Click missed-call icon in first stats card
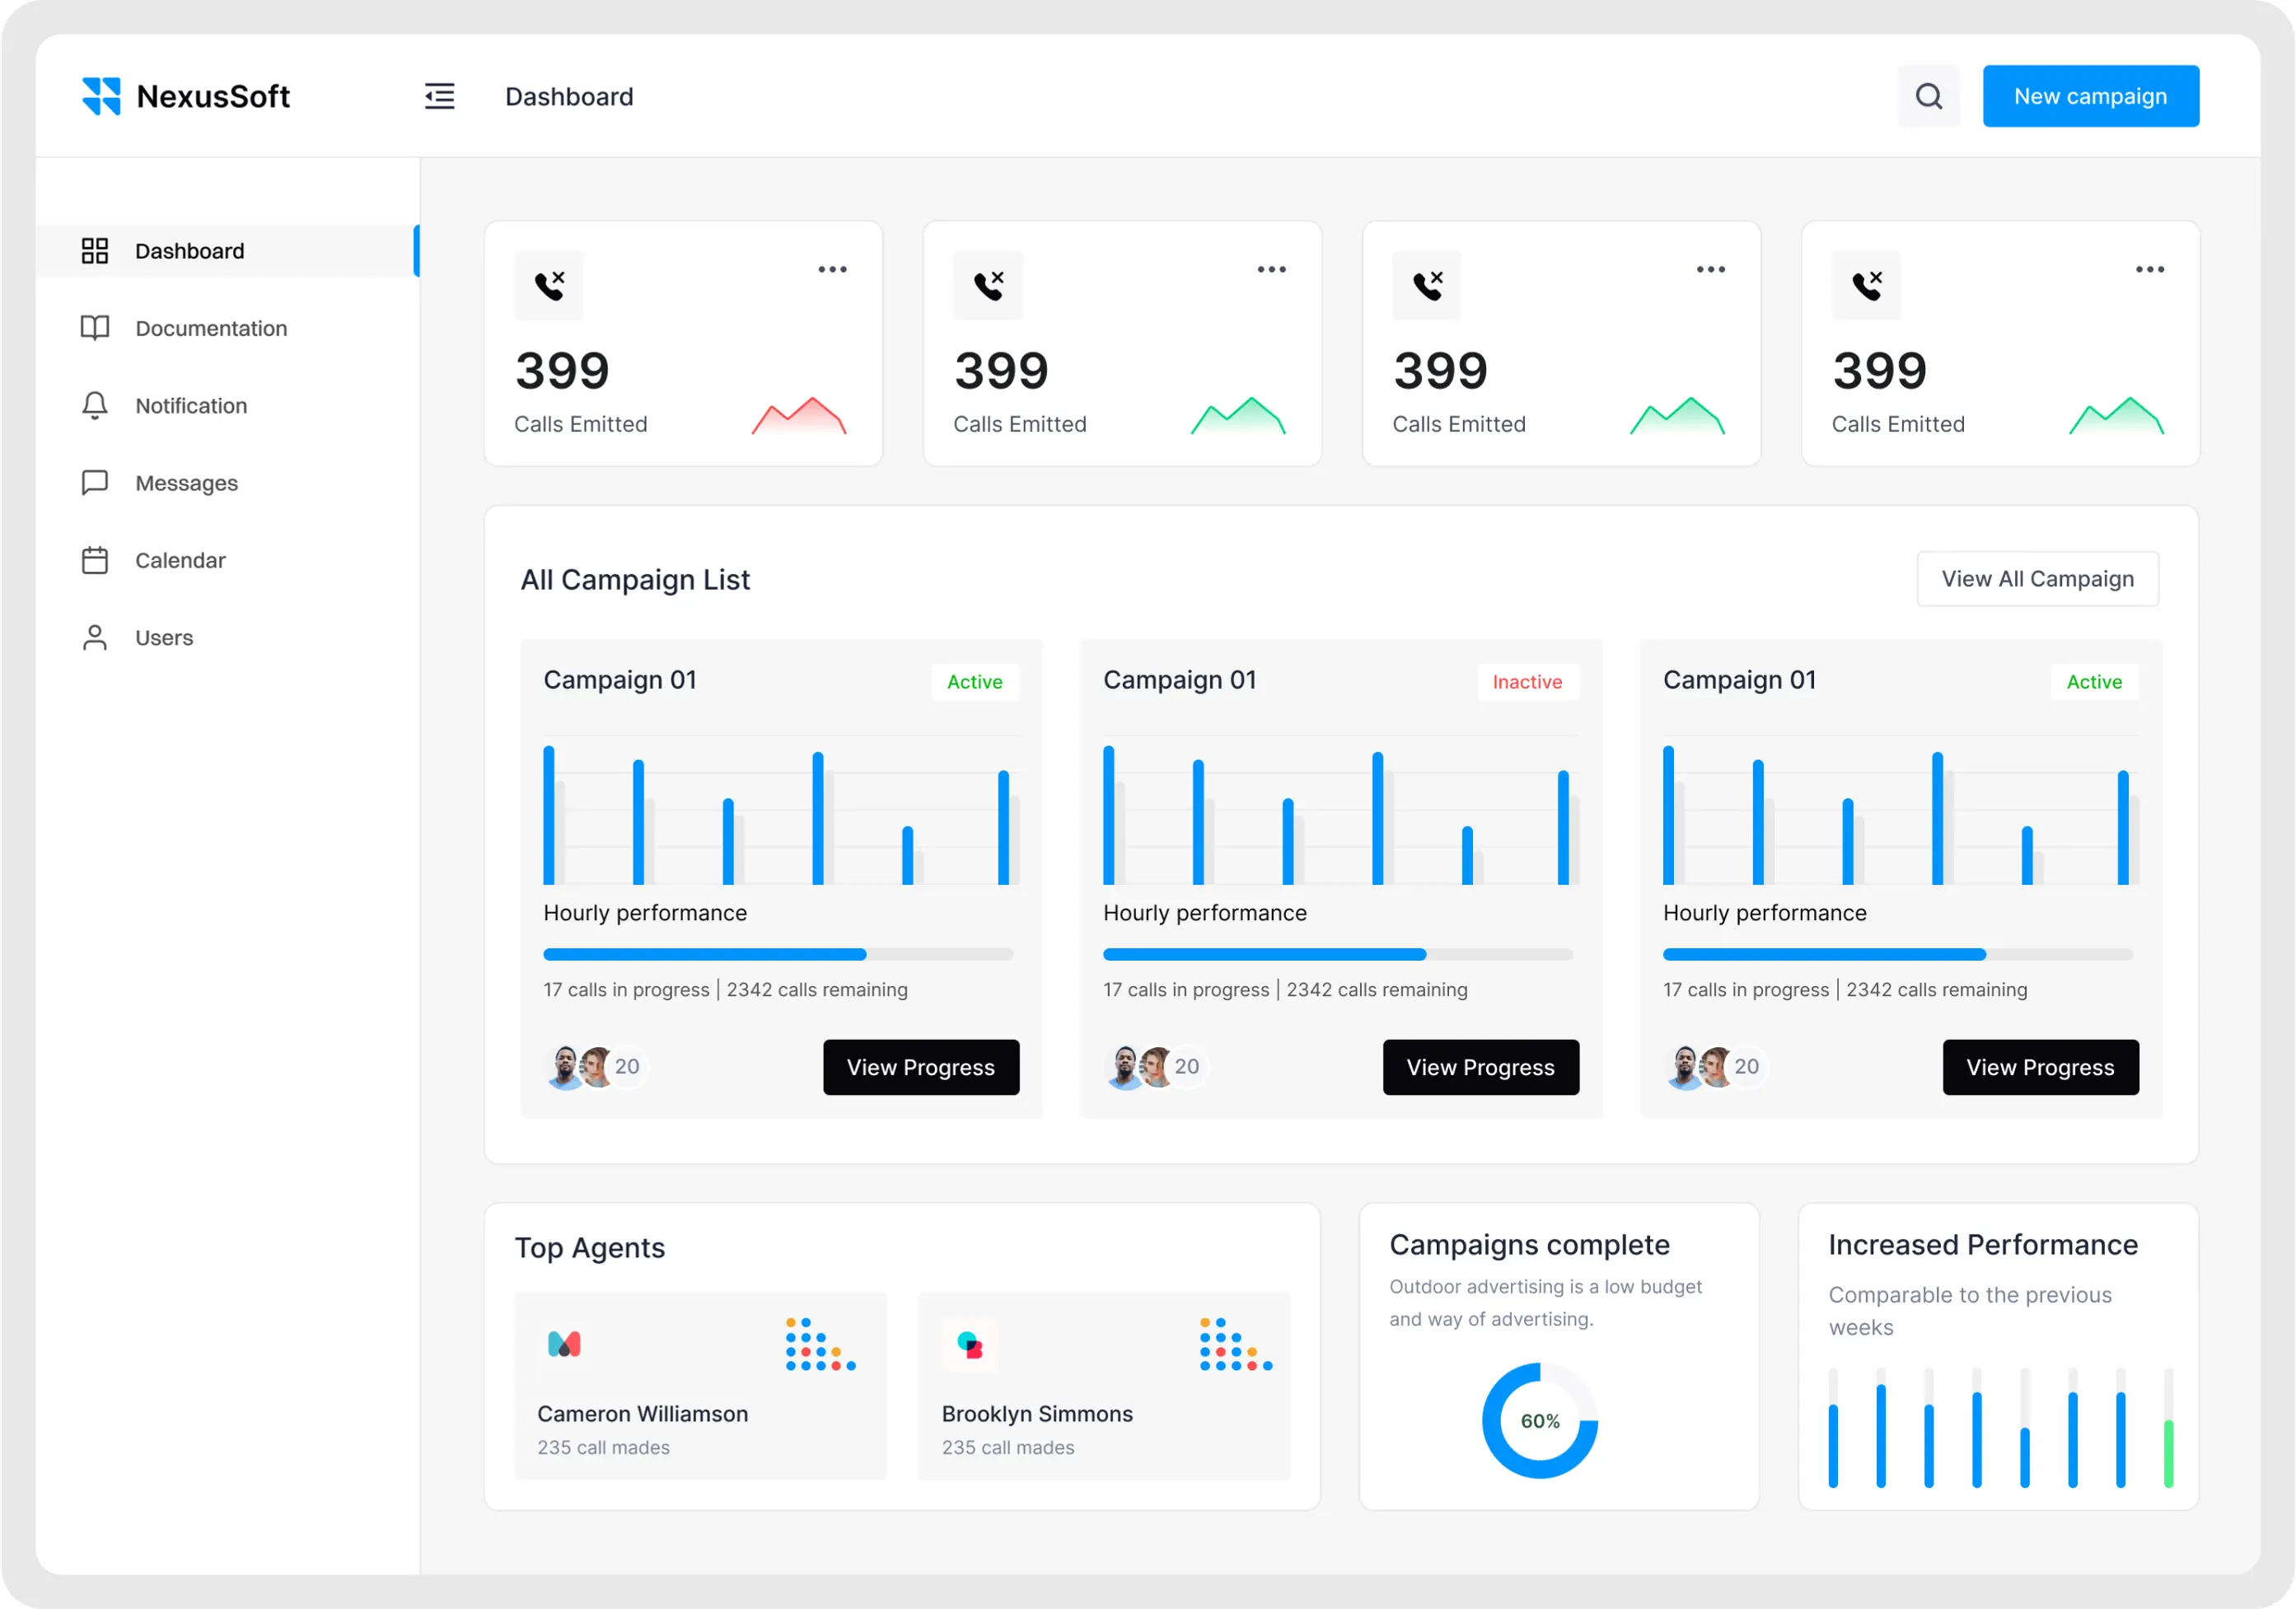Screen dimensions: 2296x1609 [x=549, y=285]
